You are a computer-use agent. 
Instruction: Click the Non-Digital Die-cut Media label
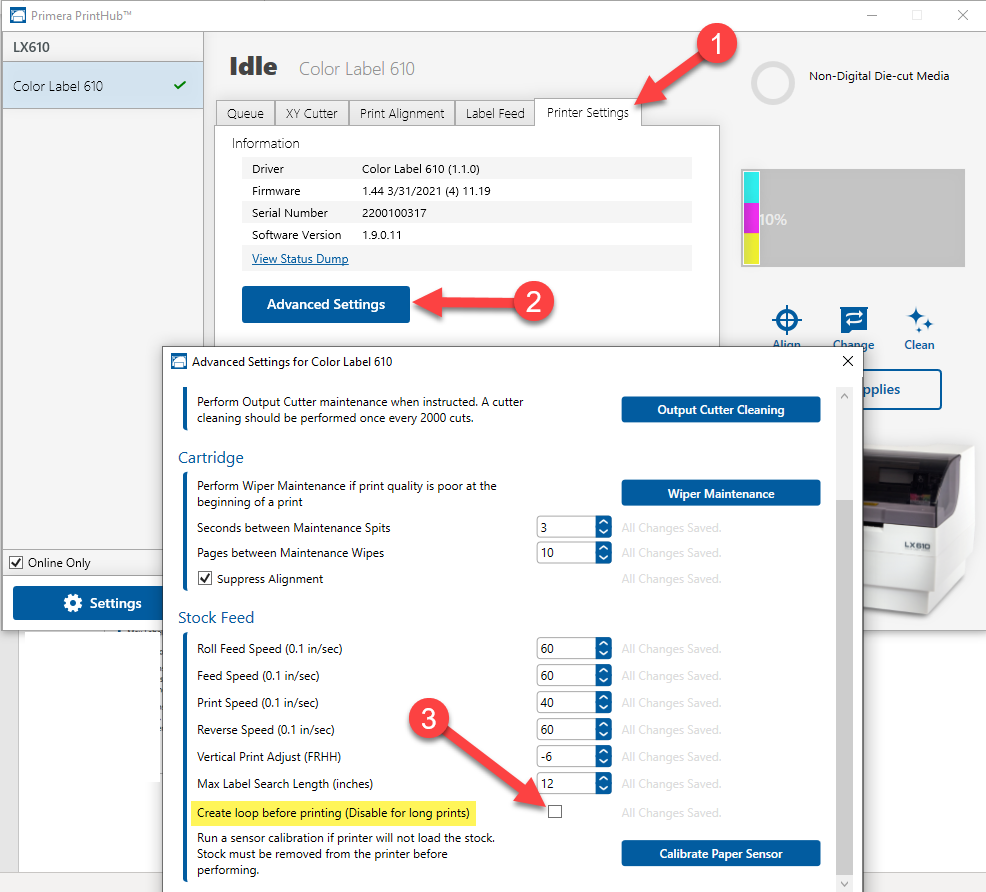click(879, 76)
